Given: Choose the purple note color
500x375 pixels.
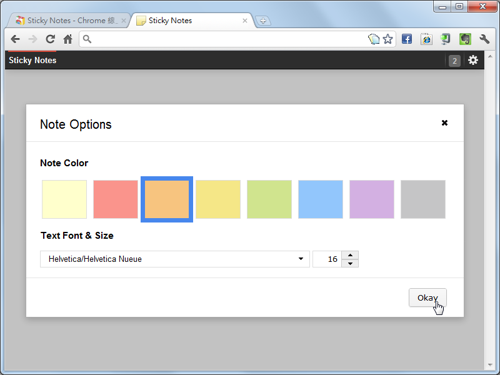Looking at the screenshot, I should [x=372, y=199].
